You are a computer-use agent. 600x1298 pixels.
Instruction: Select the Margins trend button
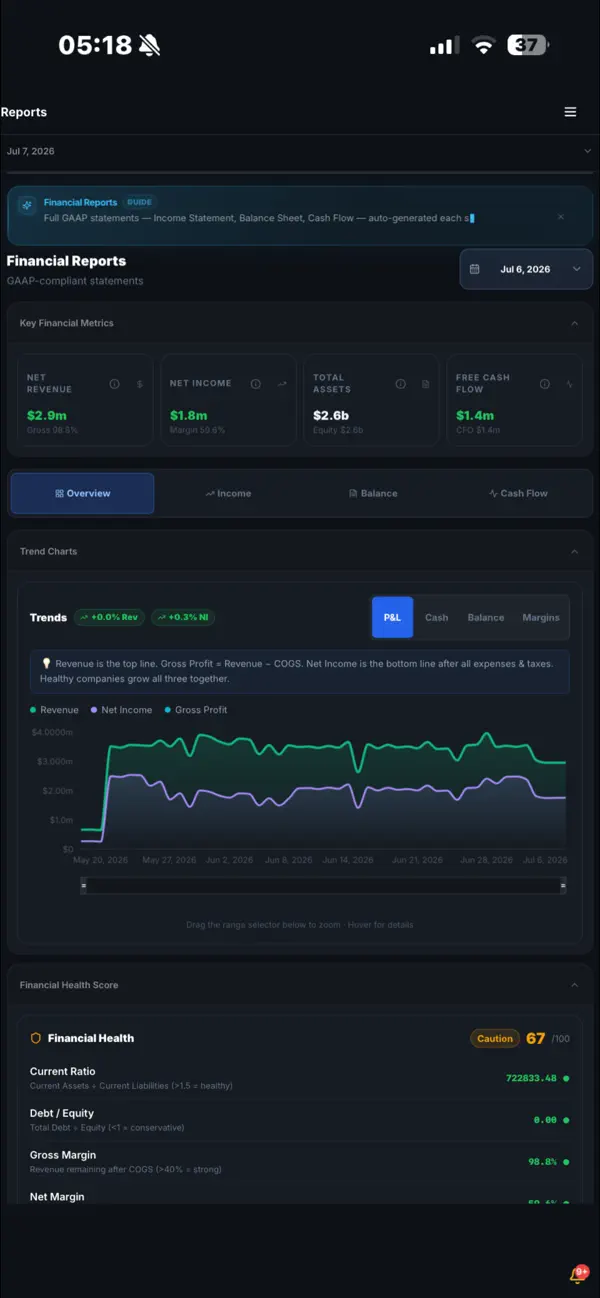(x=541, y=618)
